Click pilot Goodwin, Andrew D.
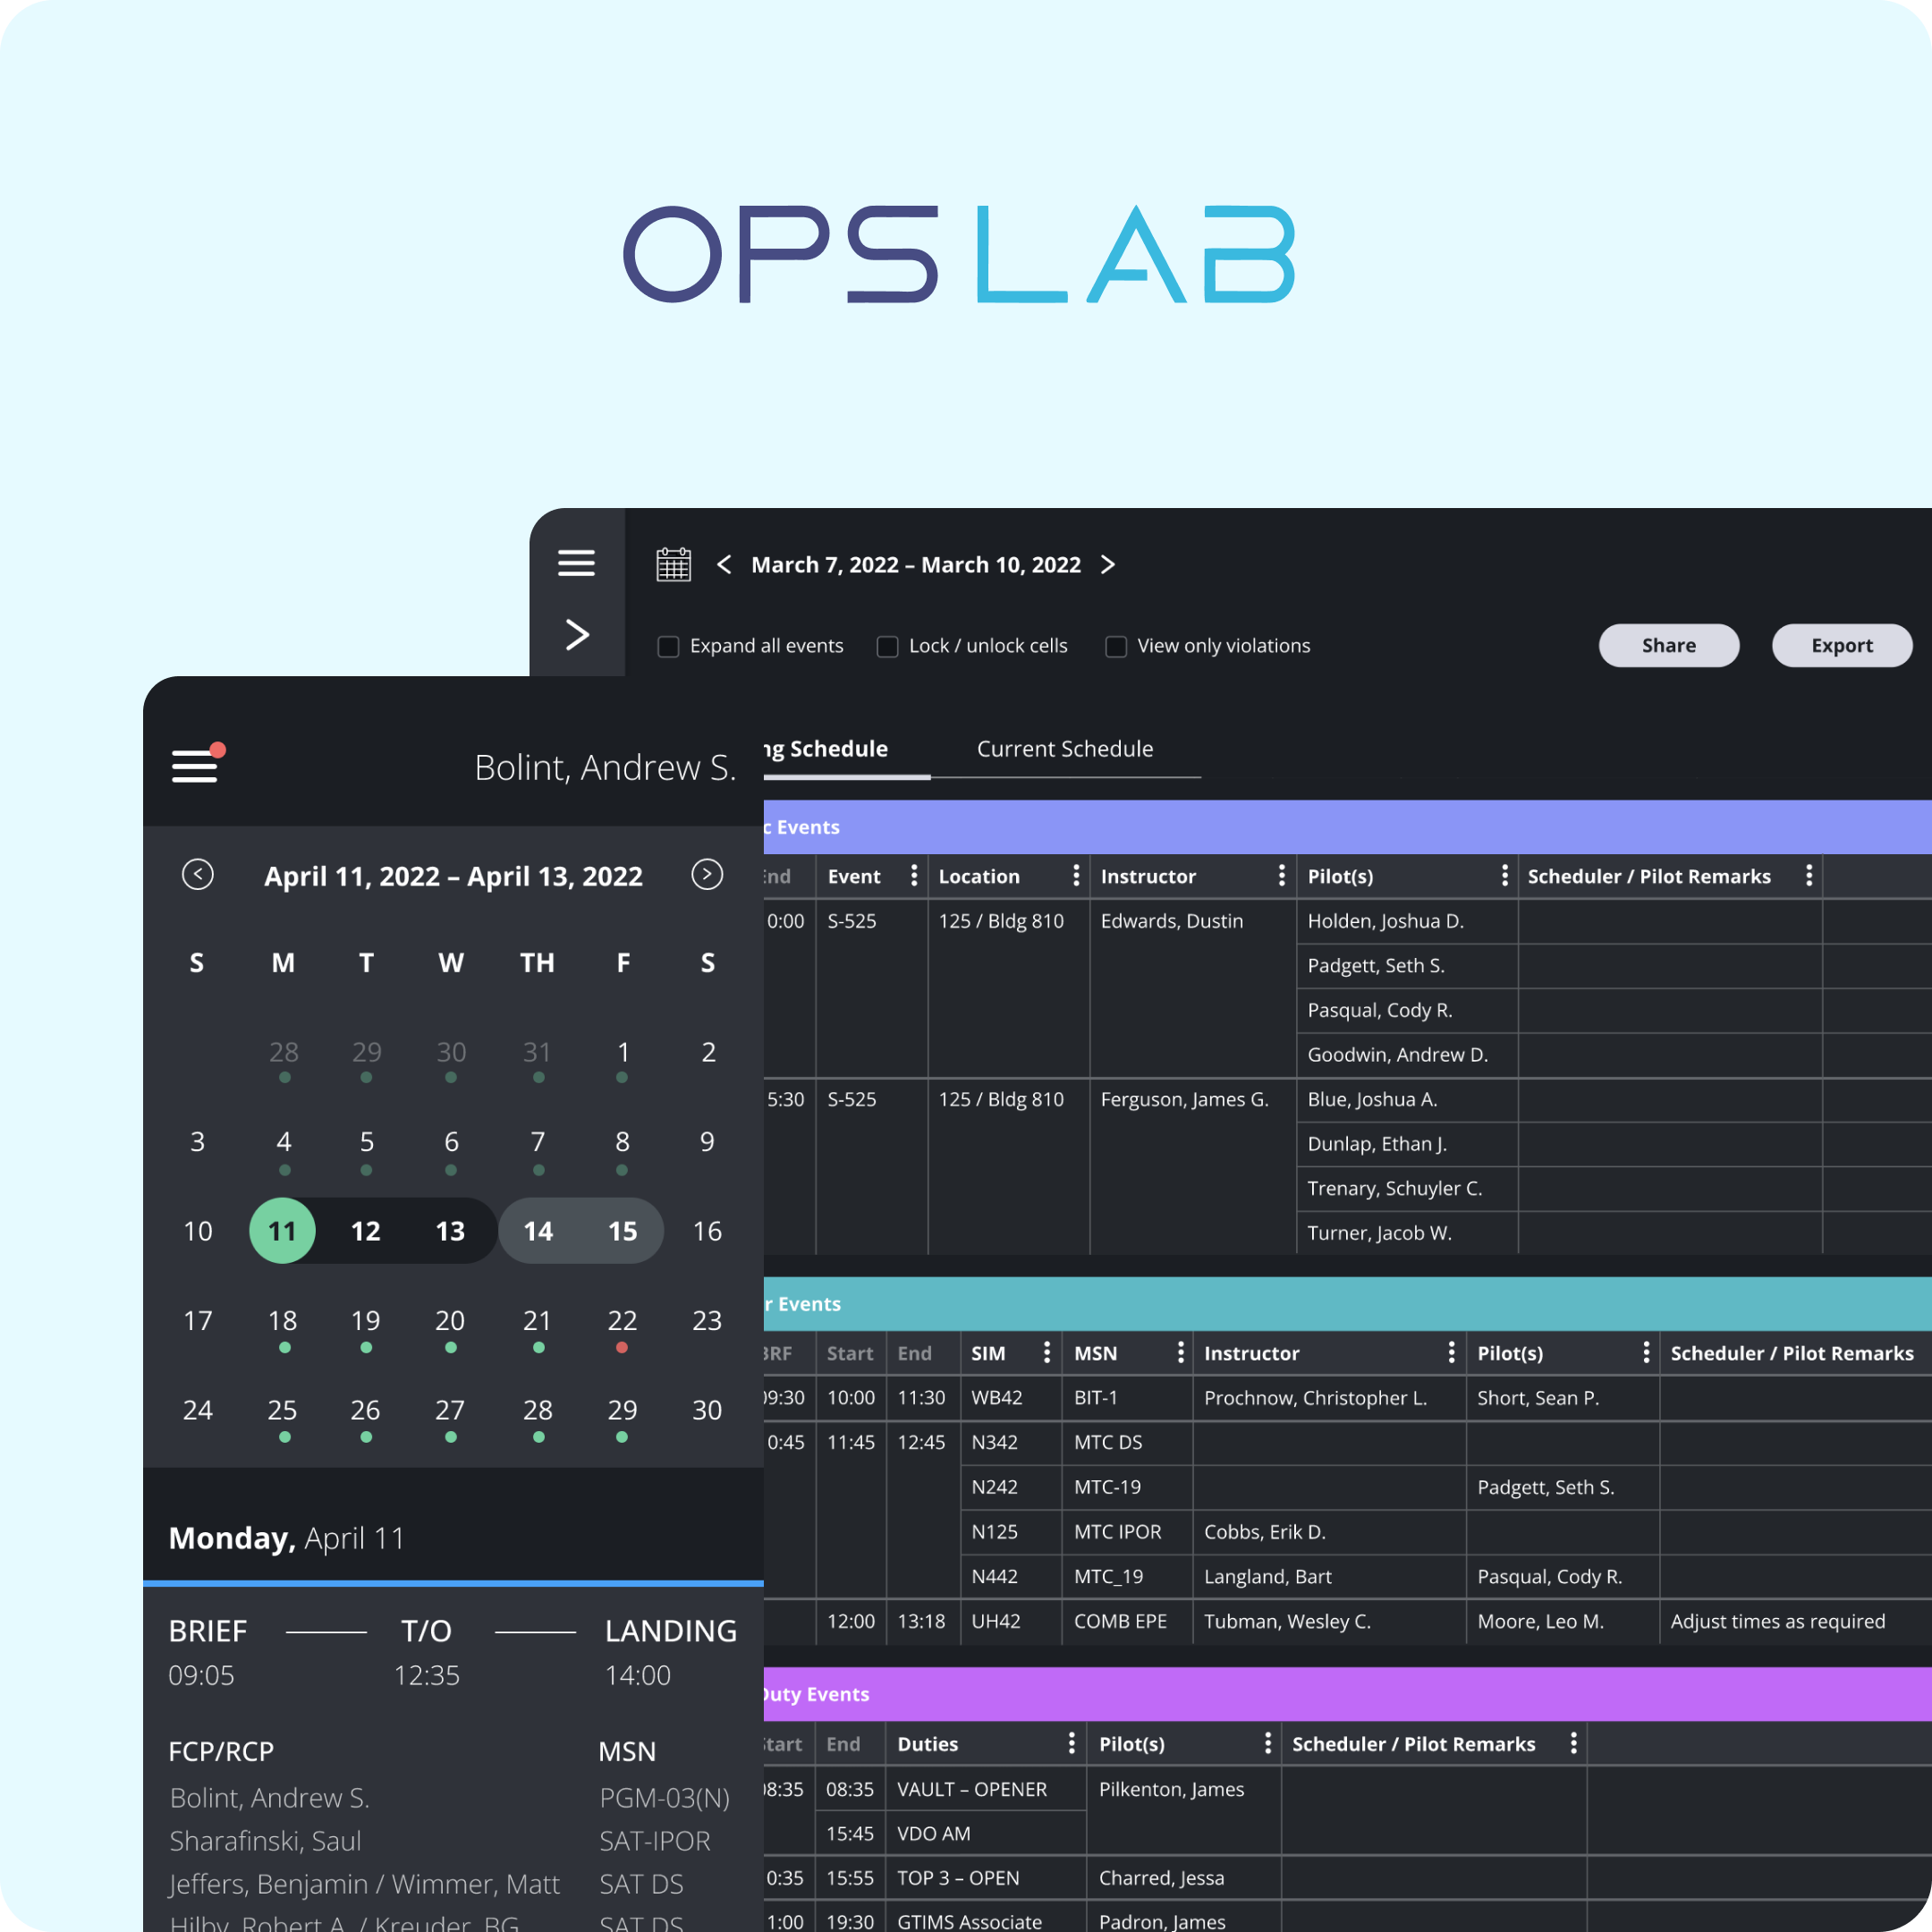This screenshot has height=1932, width=1932. [1397, 1054]
